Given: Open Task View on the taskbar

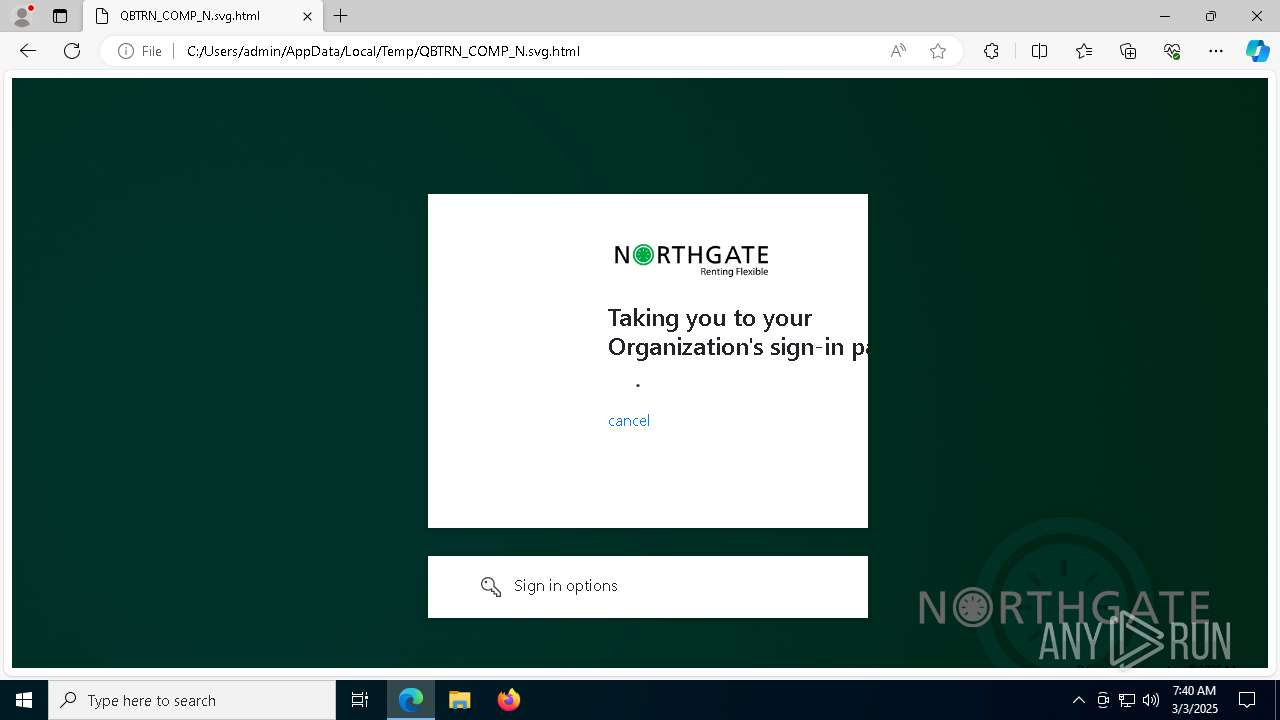Looking at the screenshot, I should (x=360, y=700).
